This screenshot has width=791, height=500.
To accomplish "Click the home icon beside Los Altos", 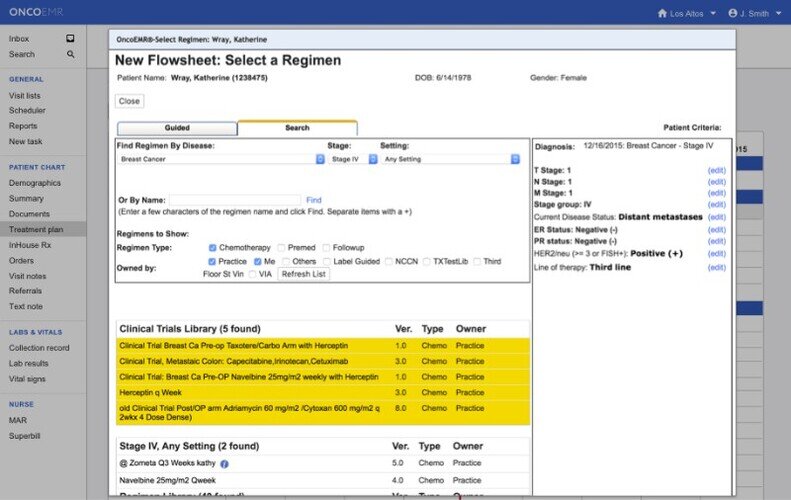I will (x=662, y=13).
